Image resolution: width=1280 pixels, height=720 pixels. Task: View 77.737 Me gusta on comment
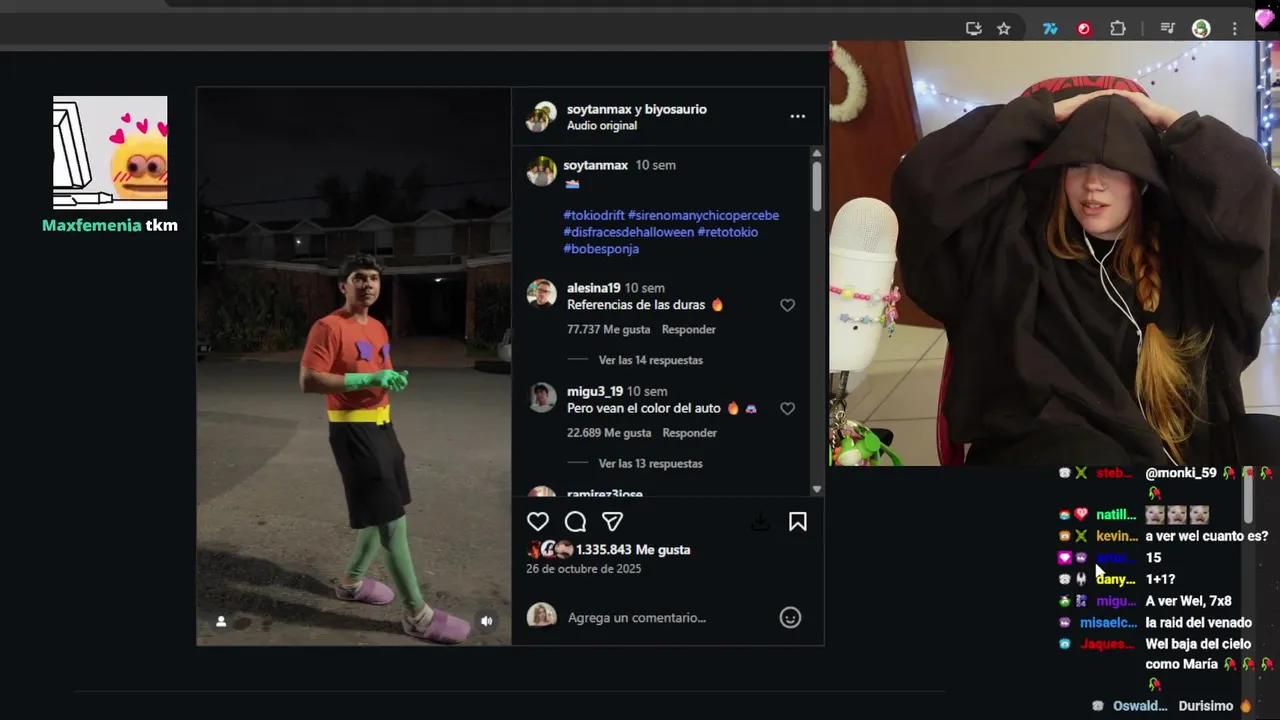(608, 329)
